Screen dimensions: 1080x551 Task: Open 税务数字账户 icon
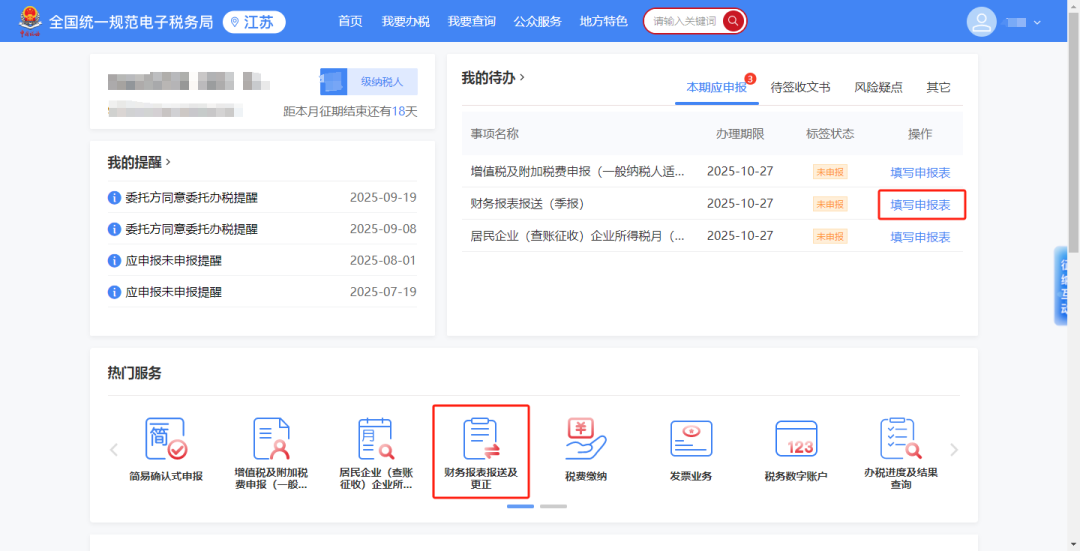pyautogui.click(x=796, y=439)
